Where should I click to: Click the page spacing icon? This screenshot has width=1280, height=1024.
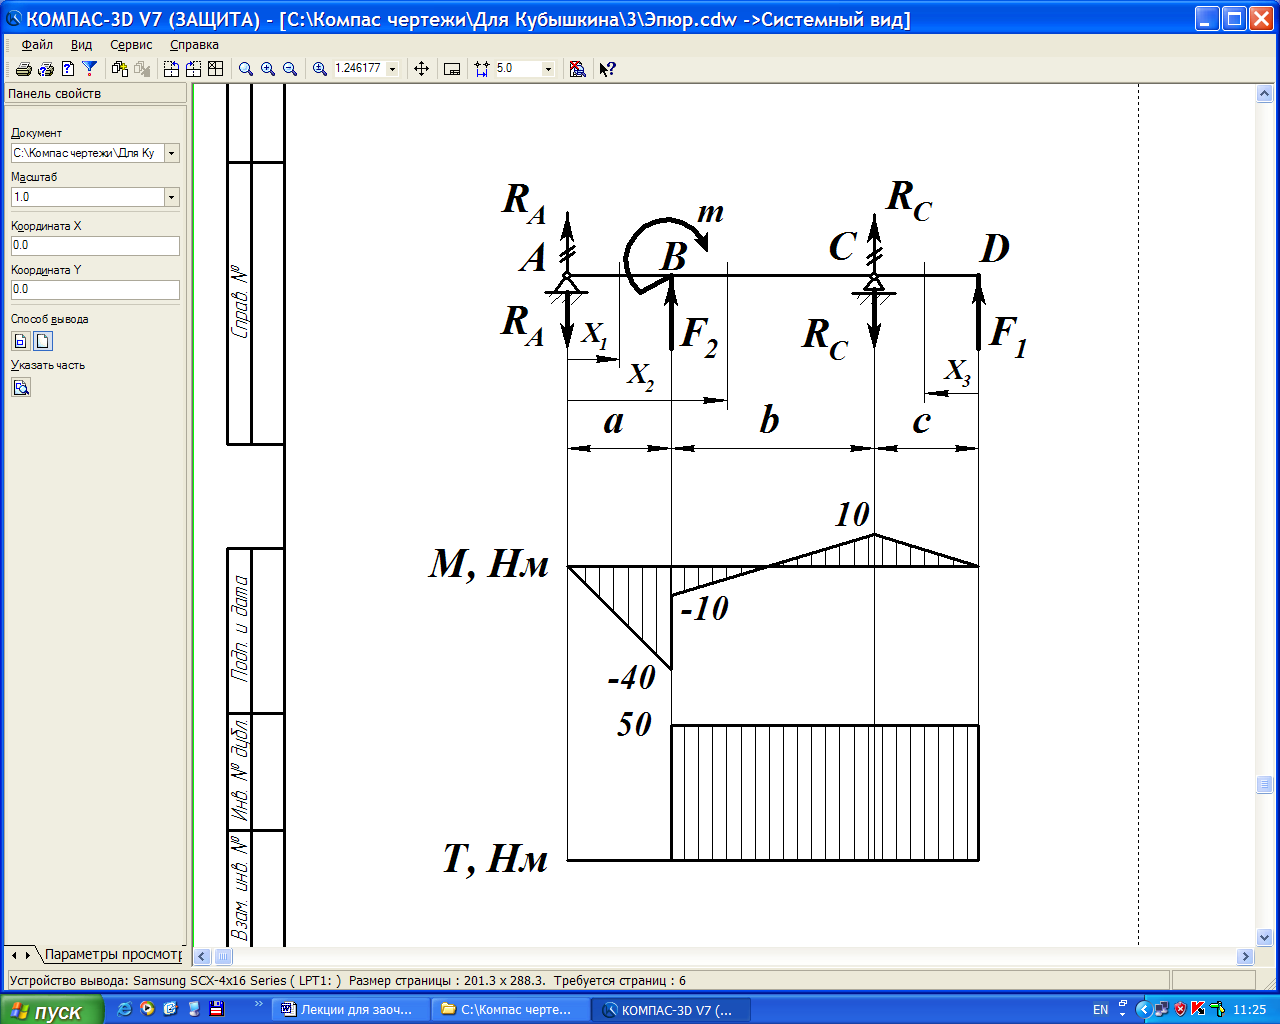(482, 69)
